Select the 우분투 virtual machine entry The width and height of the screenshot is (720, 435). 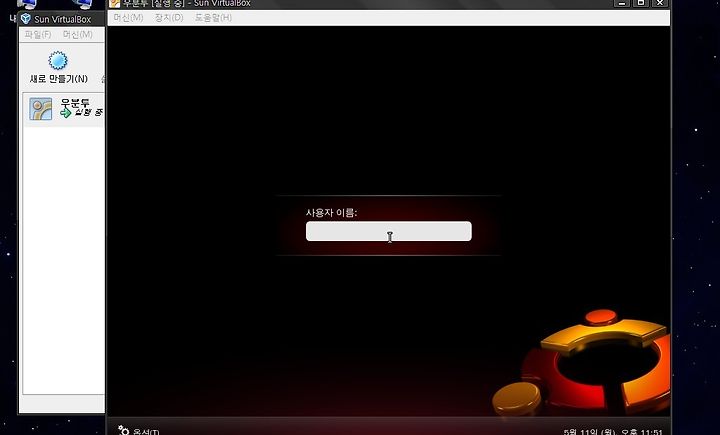tap(64, 109)
